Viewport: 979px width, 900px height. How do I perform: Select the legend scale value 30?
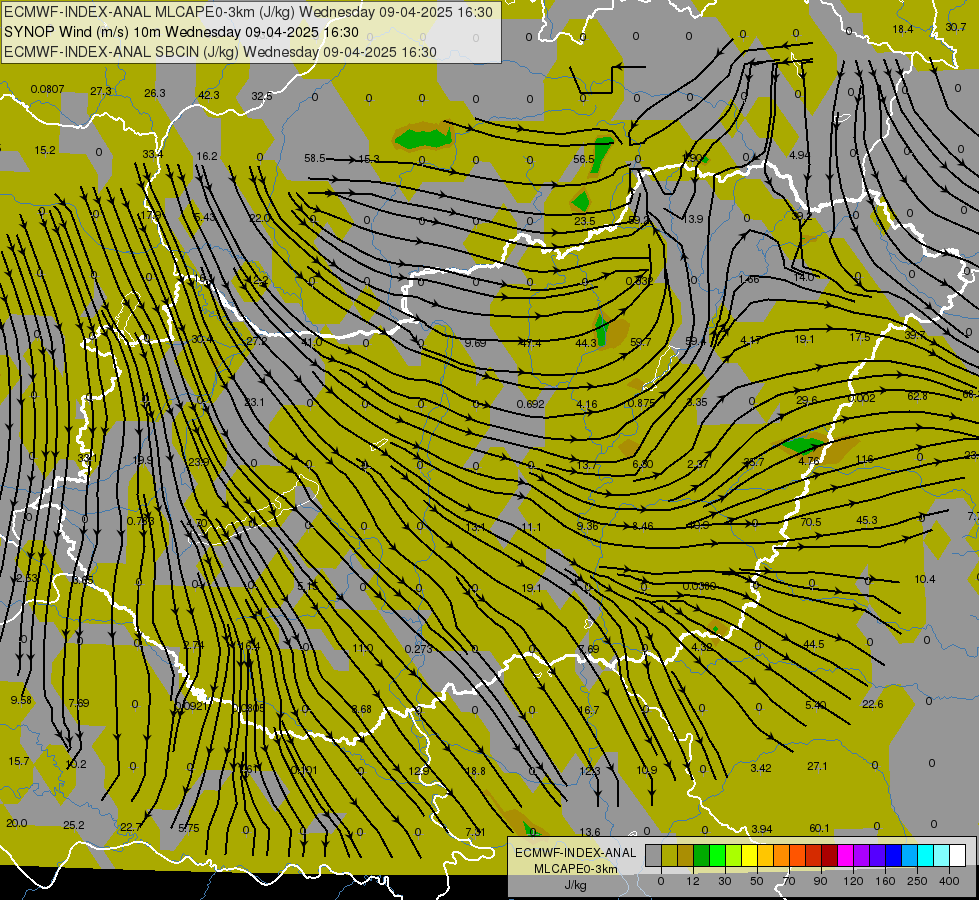coord(724,881)
